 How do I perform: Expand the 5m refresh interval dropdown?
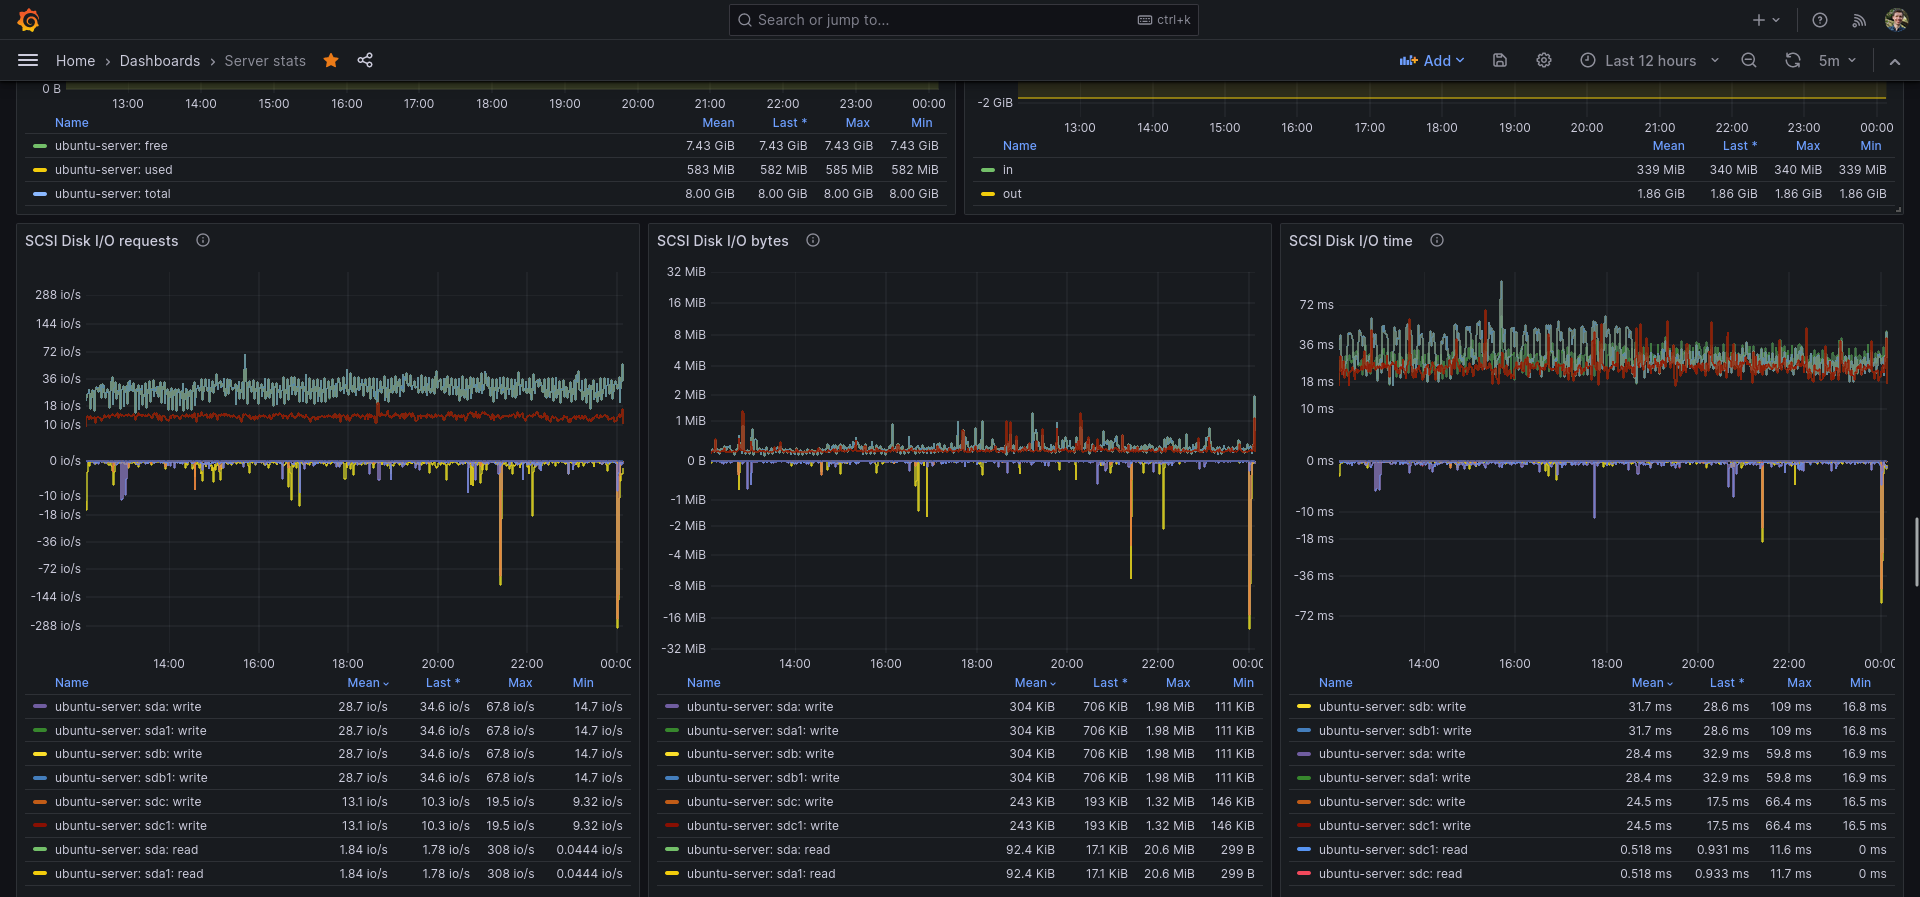(1838, 61)
